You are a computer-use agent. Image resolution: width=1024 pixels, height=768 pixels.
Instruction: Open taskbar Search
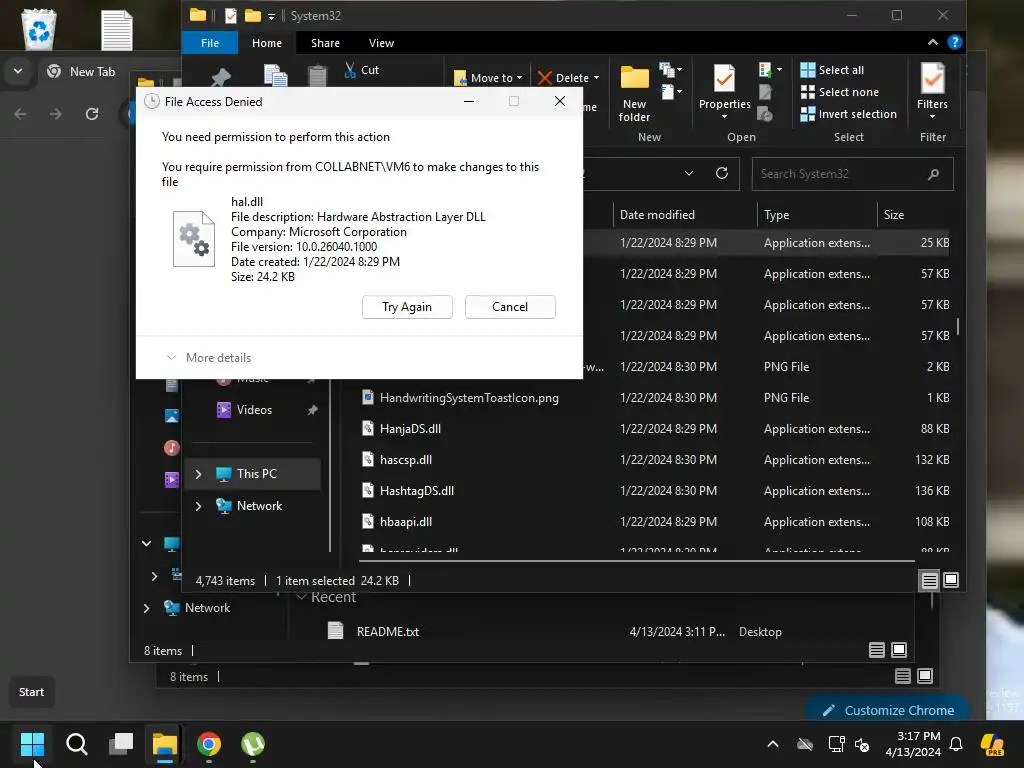tap(76, 744)
